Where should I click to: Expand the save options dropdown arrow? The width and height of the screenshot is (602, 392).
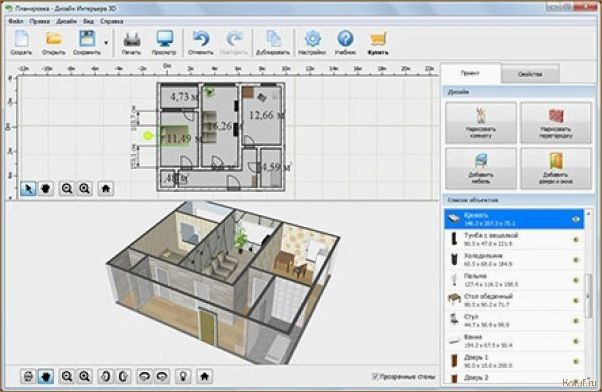point(106,43)
